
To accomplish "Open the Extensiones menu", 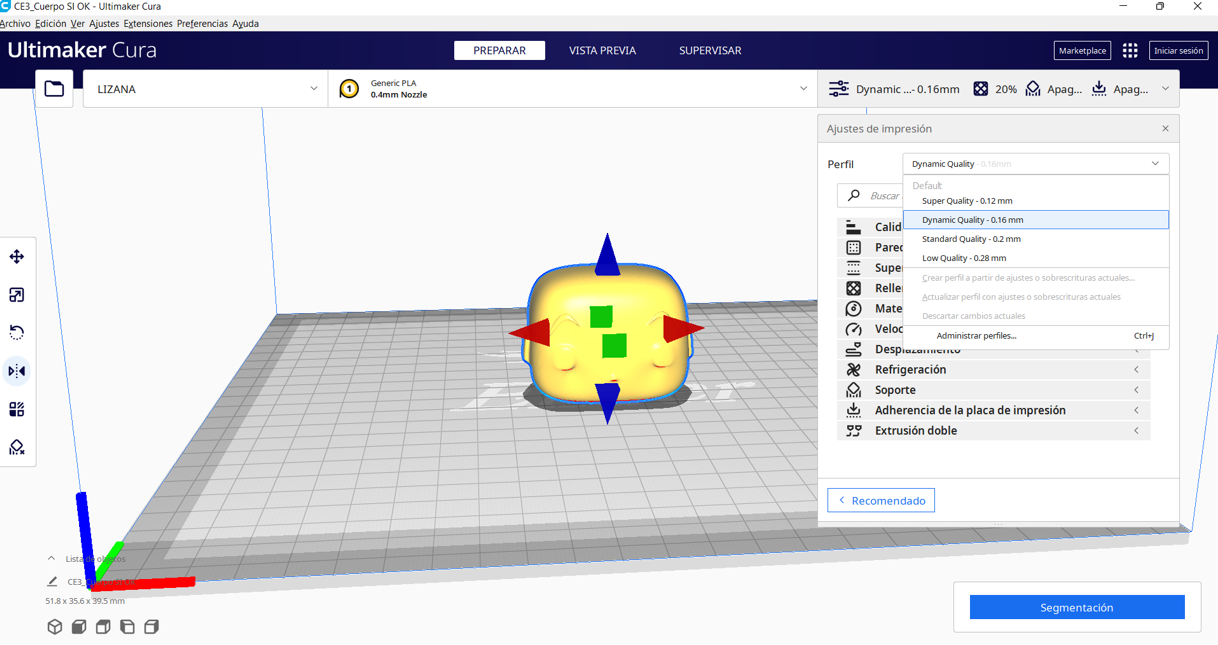I will (x=148, y=24).
